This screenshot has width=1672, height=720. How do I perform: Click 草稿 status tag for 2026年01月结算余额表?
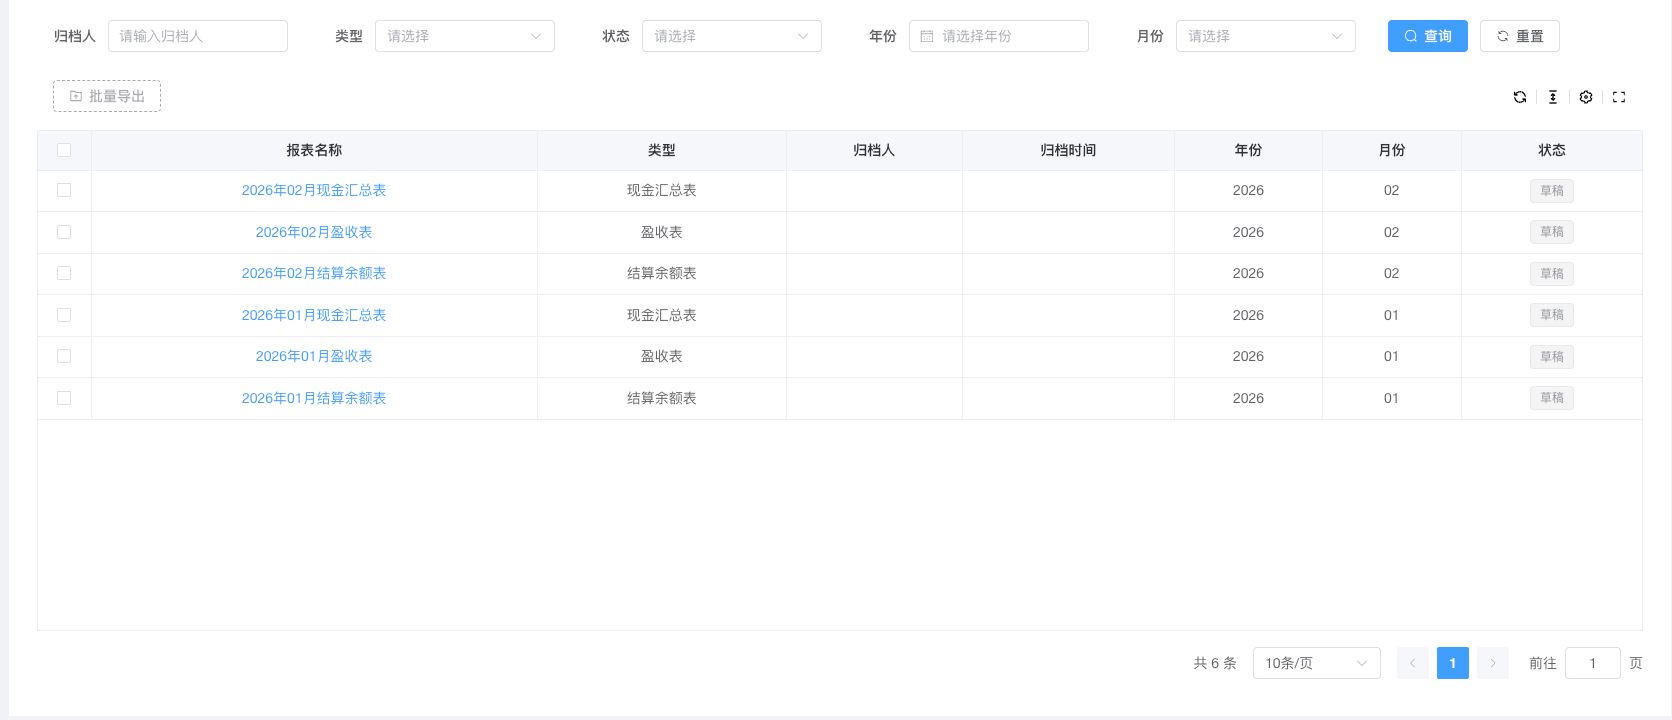[x=1552, y=398]
